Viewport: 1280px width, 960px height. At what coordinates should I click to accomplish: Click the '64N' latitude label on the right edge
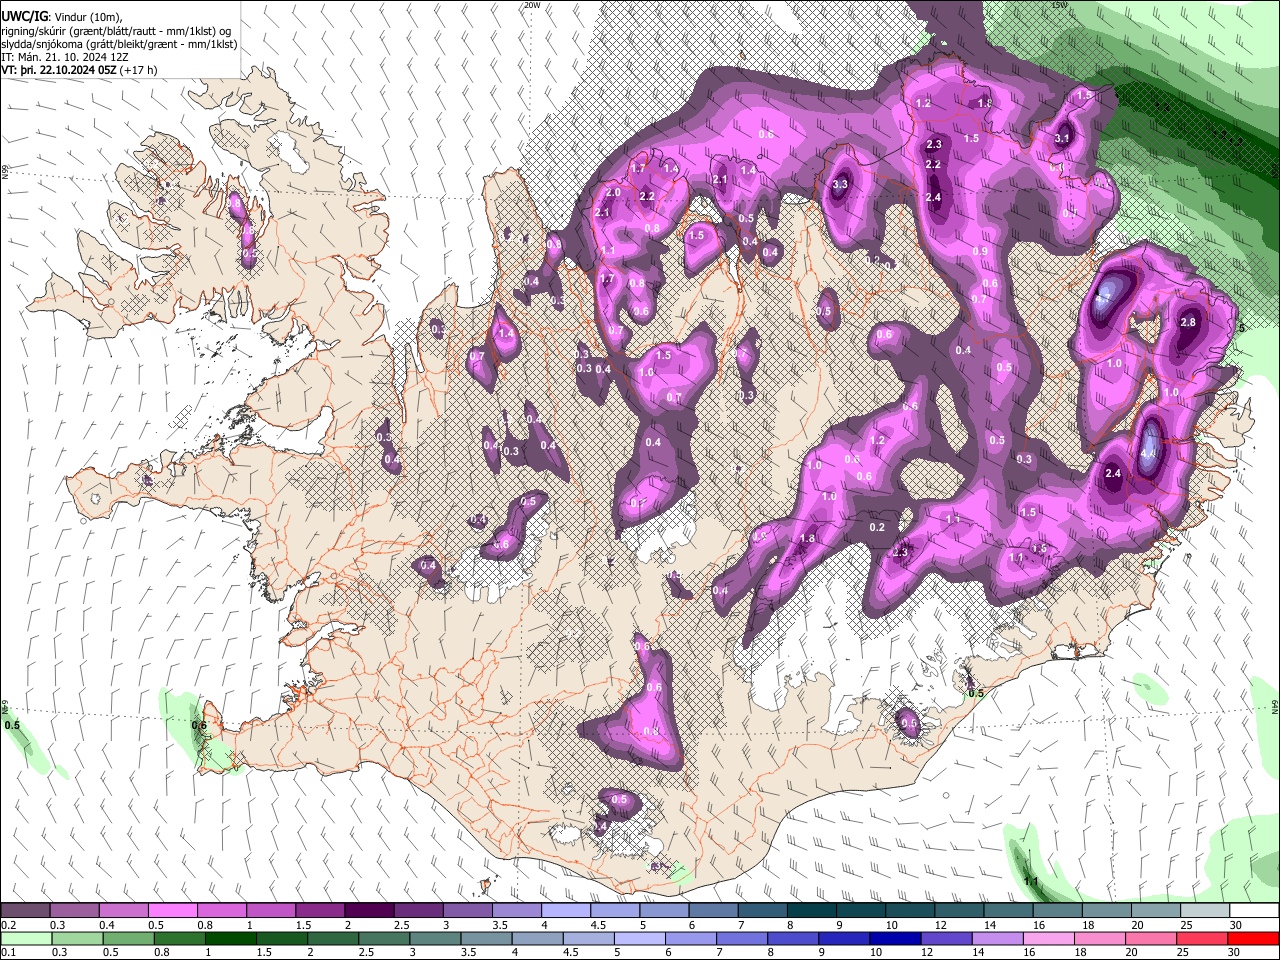tap(1275, 706)
